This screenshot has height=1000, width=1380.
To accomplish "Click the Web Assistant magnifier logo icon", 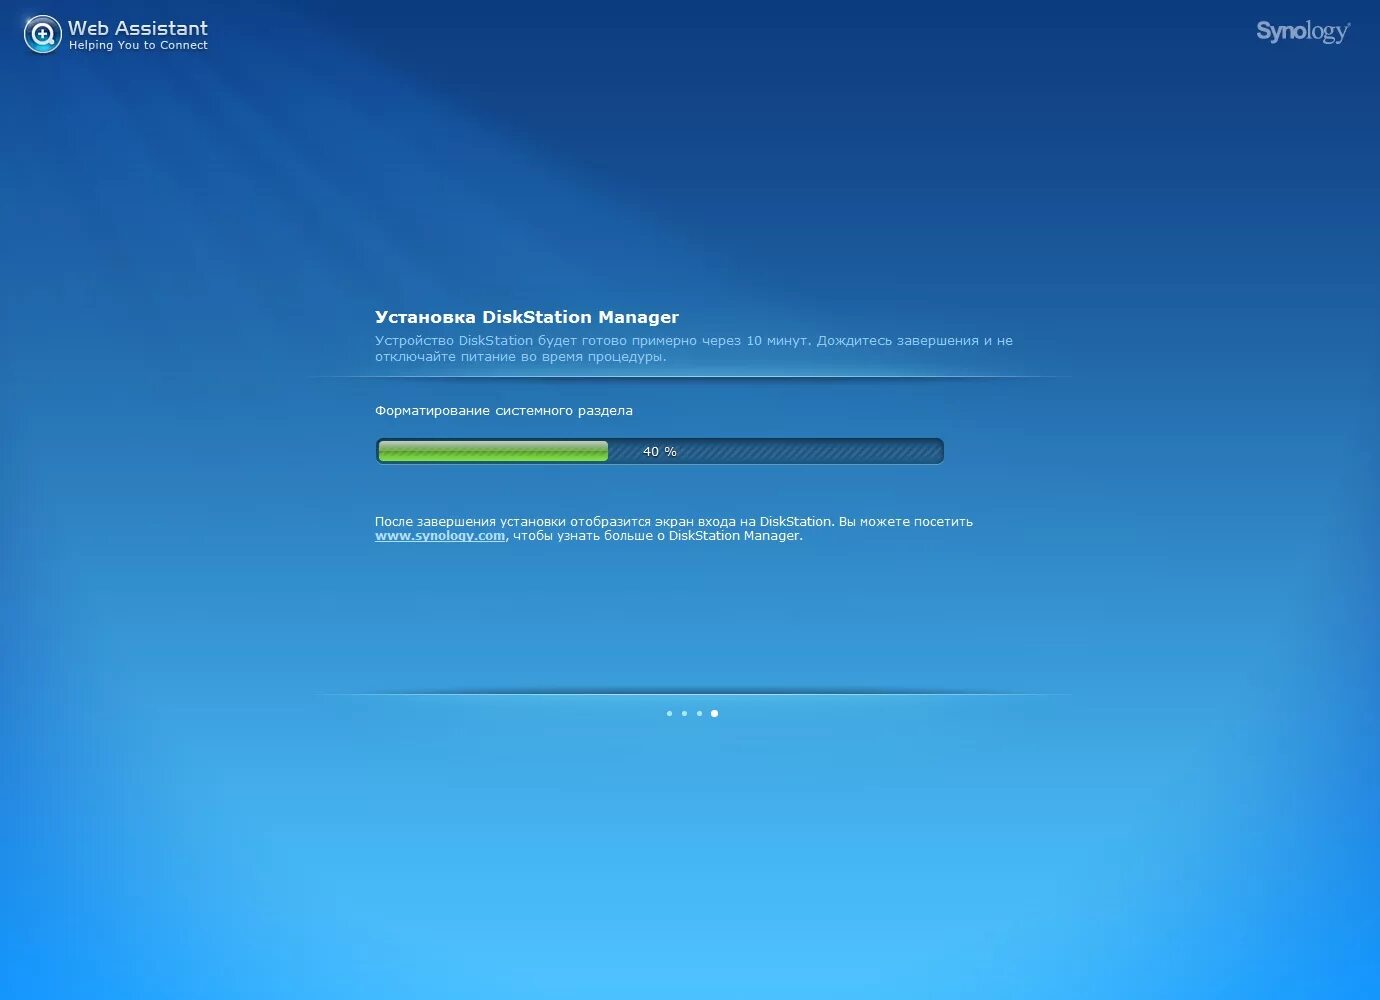I will click(x=42, y=35).
